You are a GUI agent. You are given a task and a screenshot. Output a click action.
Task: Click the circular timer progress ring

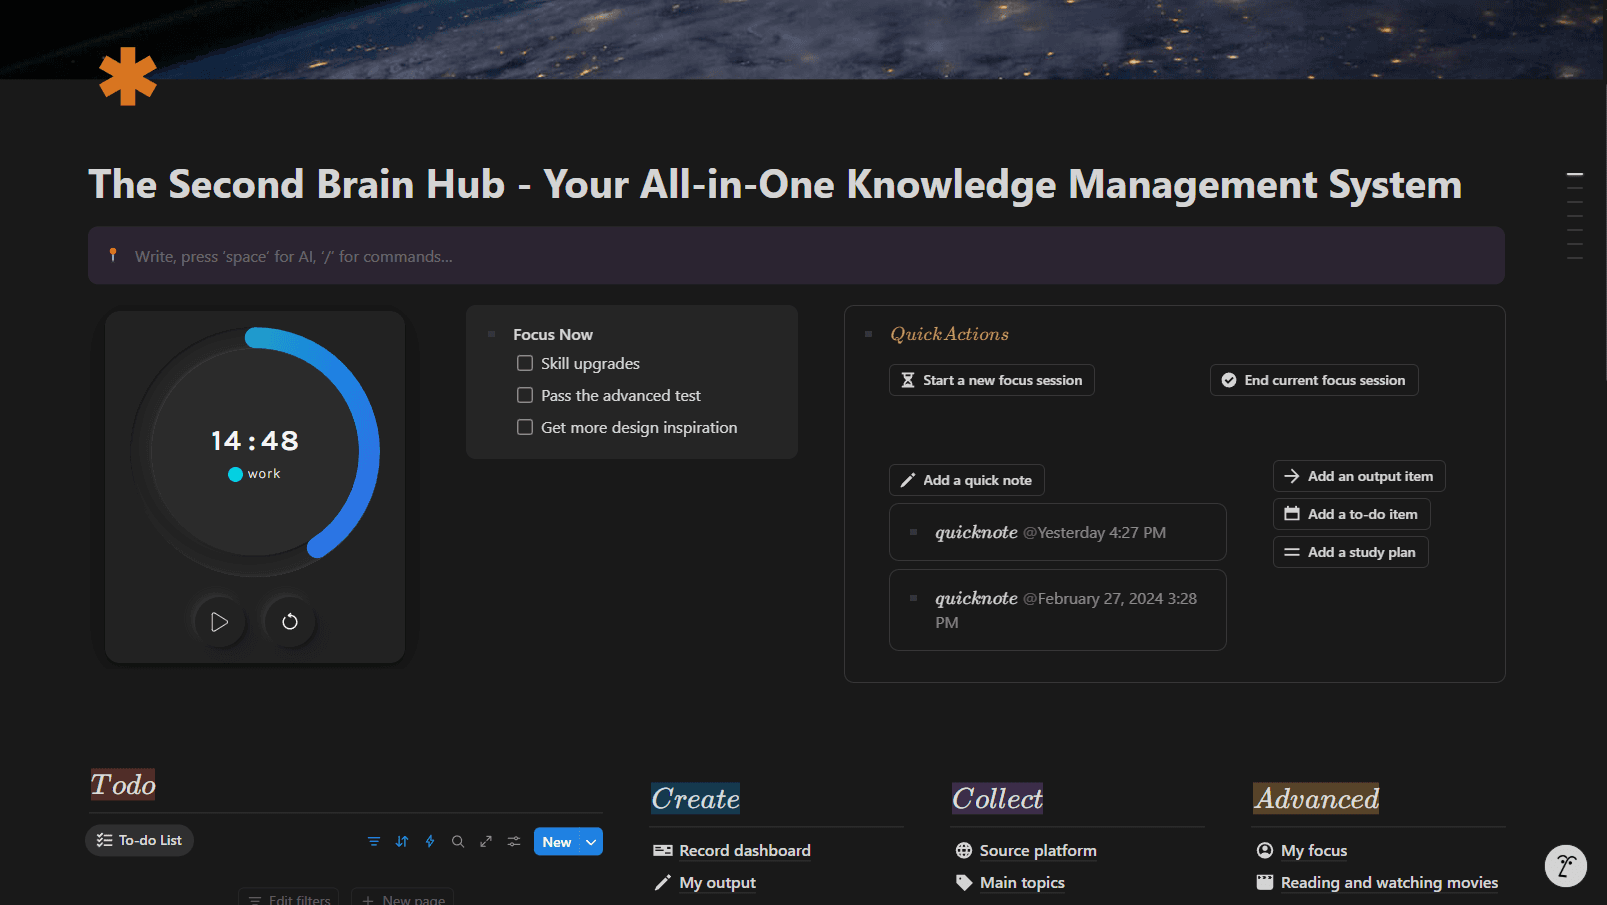tap(255, 451)
